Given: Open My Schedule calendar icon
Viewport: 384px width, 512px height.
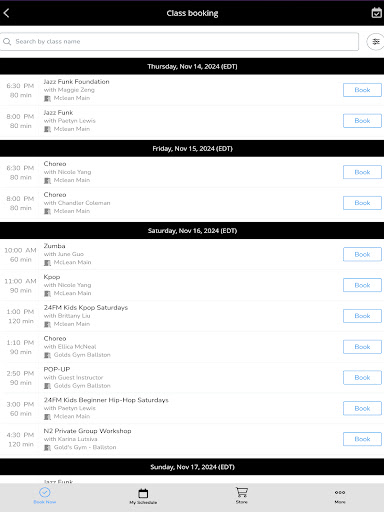Looking at the screenshot, I should [x=143, y=493].
